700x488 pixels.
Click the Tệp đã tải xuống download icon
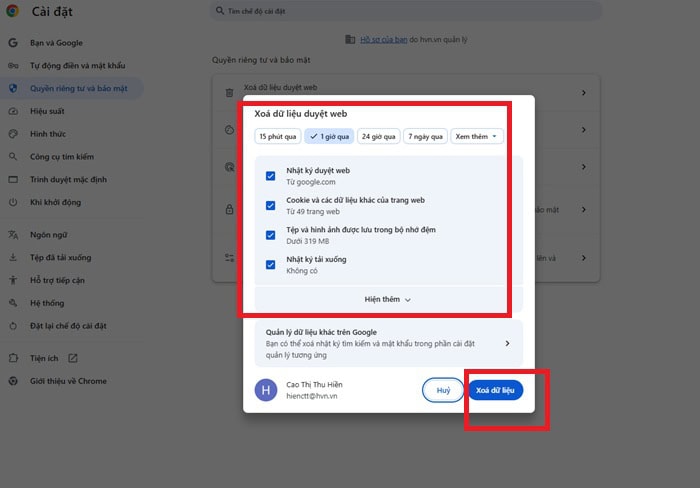[12, 257]
